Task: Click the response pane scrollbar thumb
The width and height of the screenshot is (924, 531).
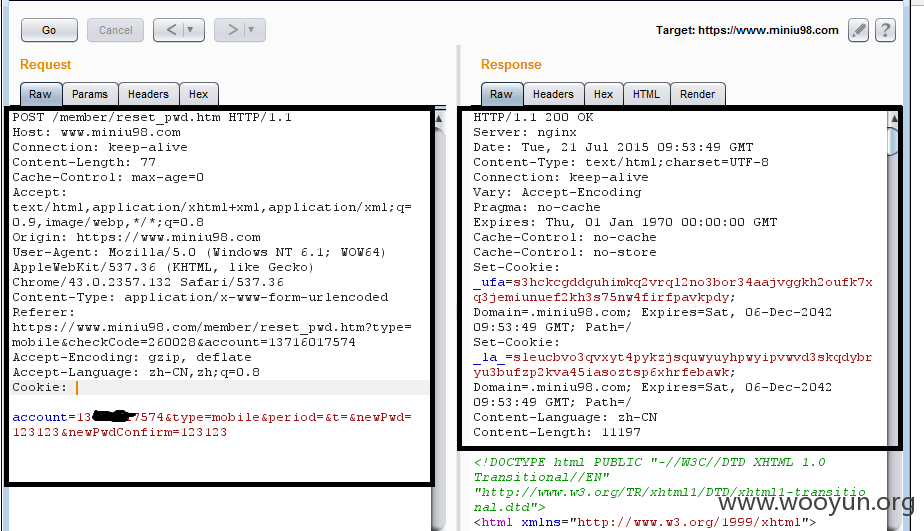Action: [x=893, y=140]
